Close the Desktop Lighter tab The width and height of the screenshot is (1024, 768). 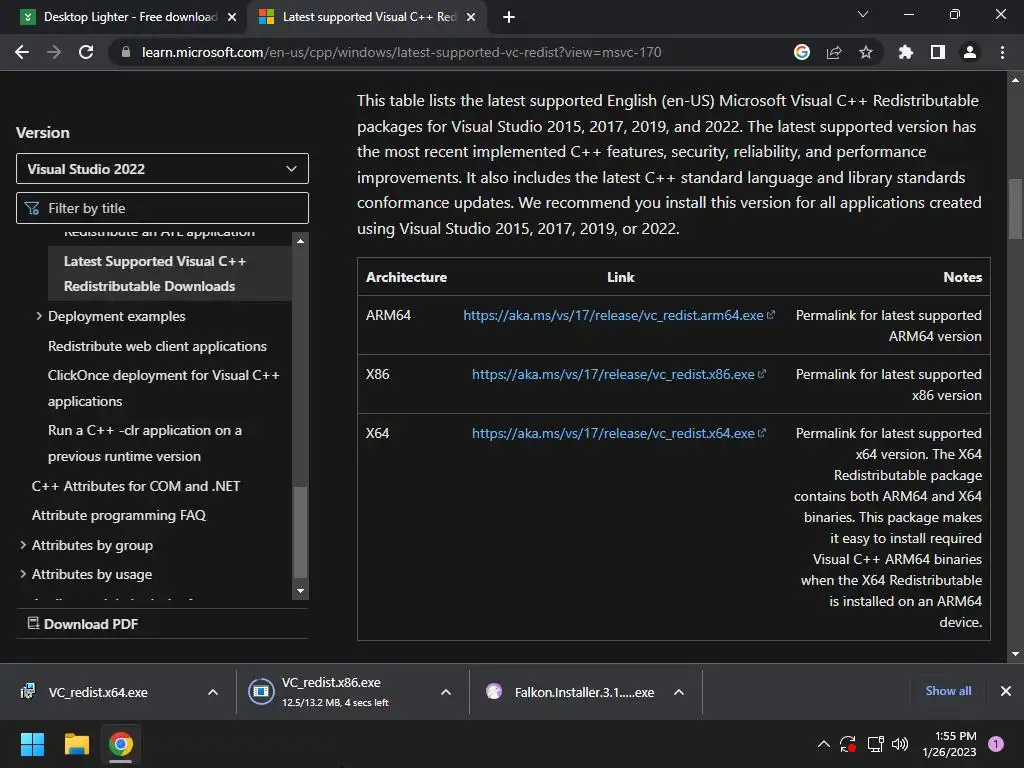232,17
